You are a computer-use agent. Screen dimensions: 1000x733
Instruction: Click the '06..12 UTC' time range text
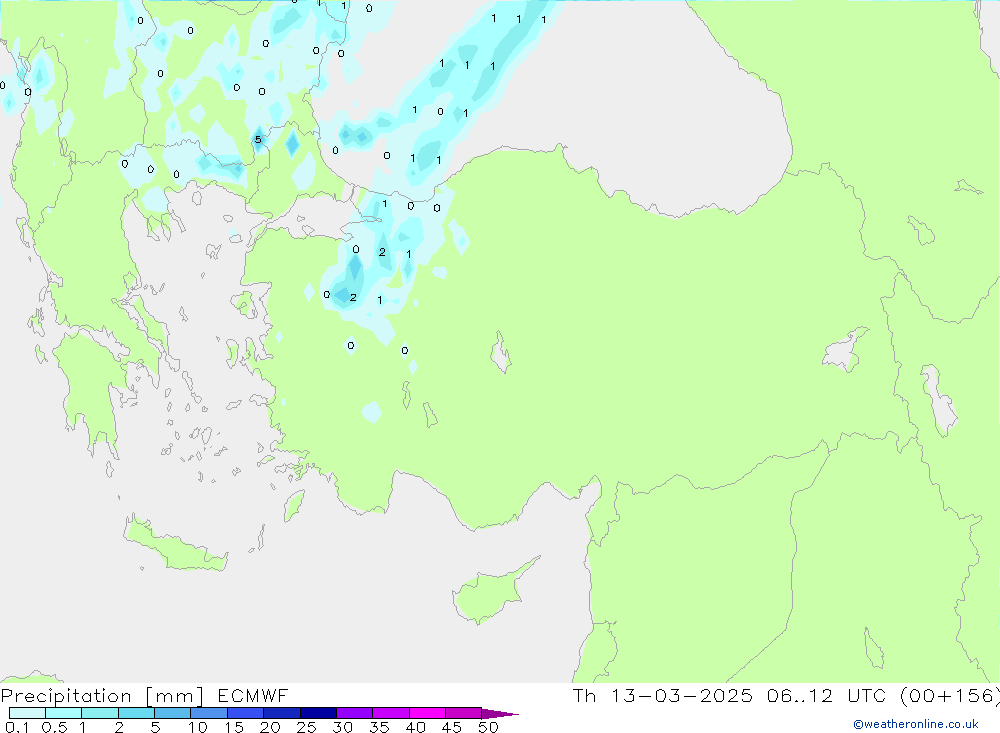point(827,696)
